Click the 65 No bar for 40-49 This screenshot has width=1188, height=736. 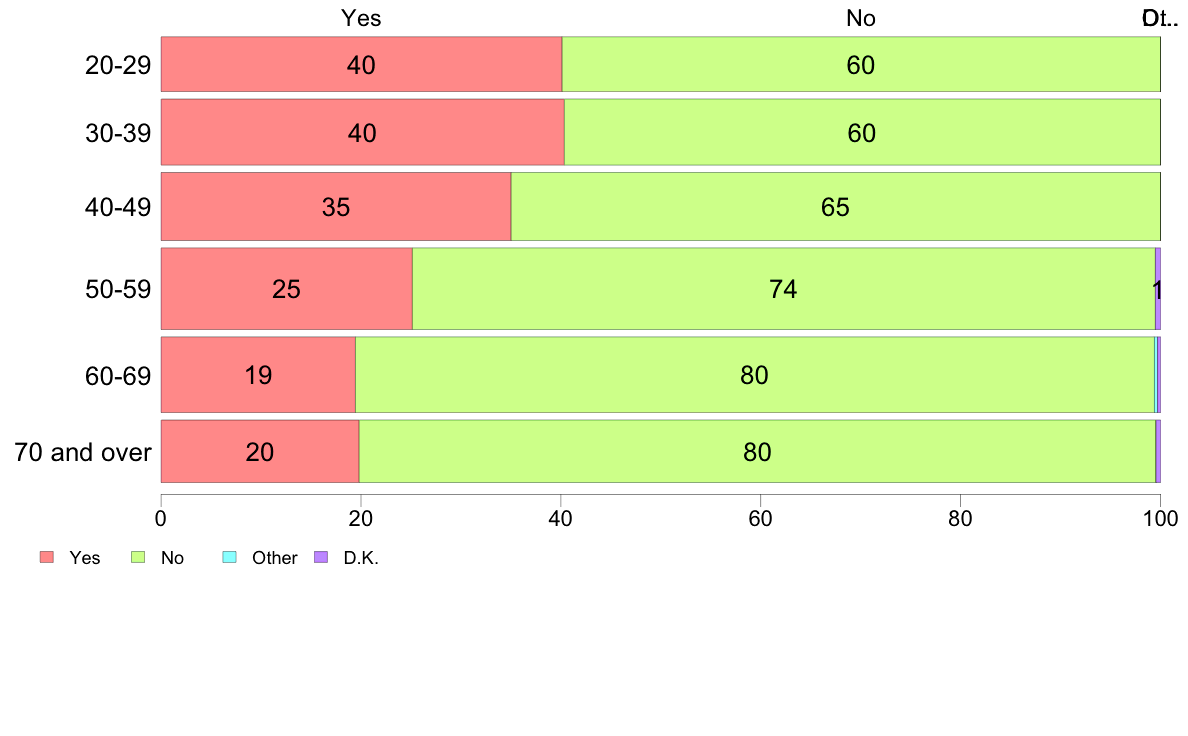click(x=836, y=207)
